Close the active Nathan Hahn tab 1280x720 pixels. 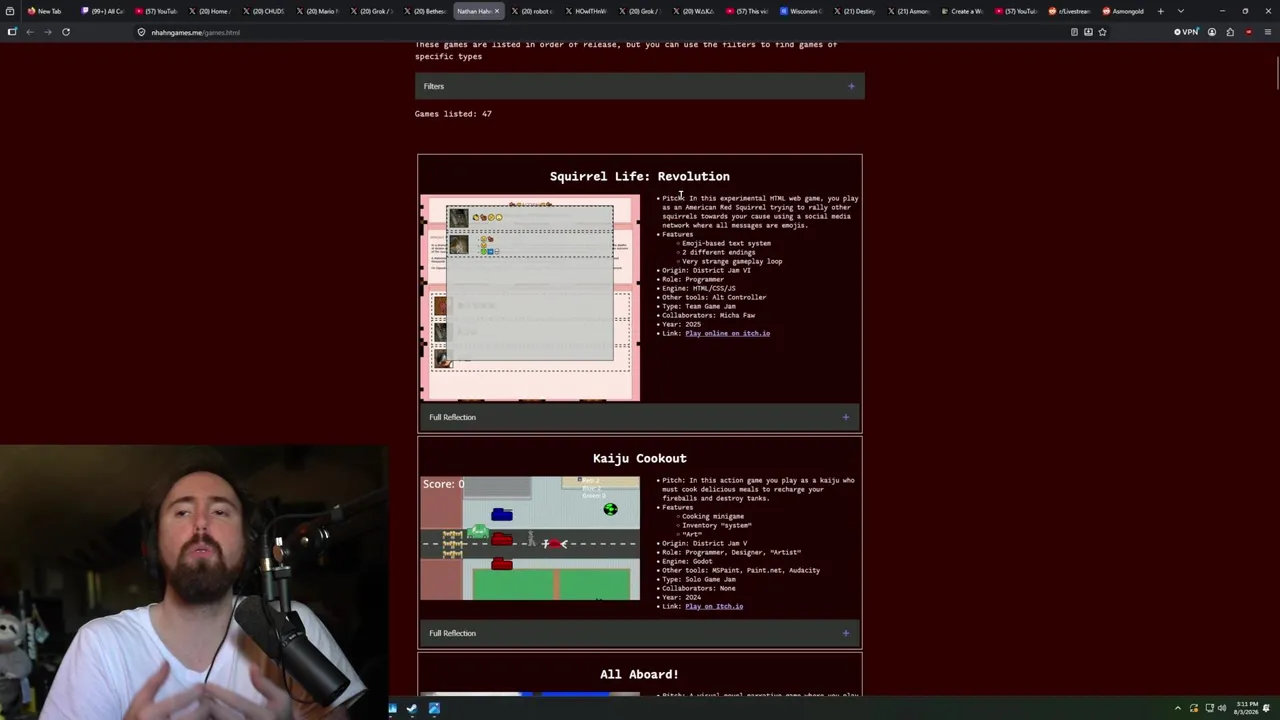(x=497, y=11)
